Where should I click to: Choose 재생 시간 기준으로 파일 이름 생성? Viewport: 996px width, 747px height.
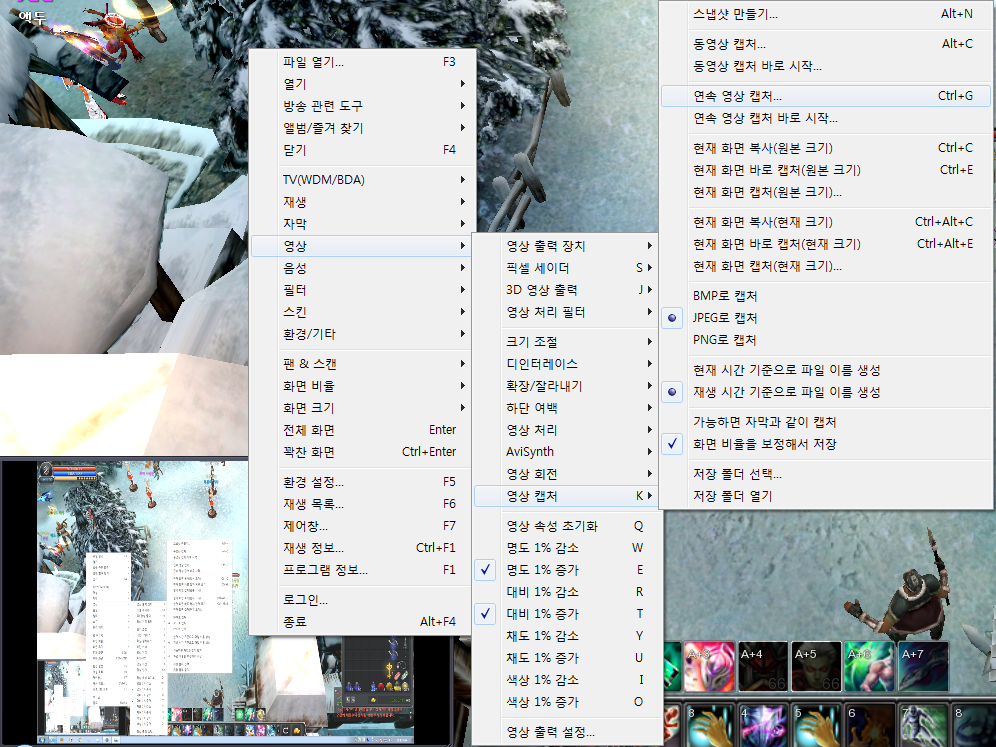[x=826, y=392]
